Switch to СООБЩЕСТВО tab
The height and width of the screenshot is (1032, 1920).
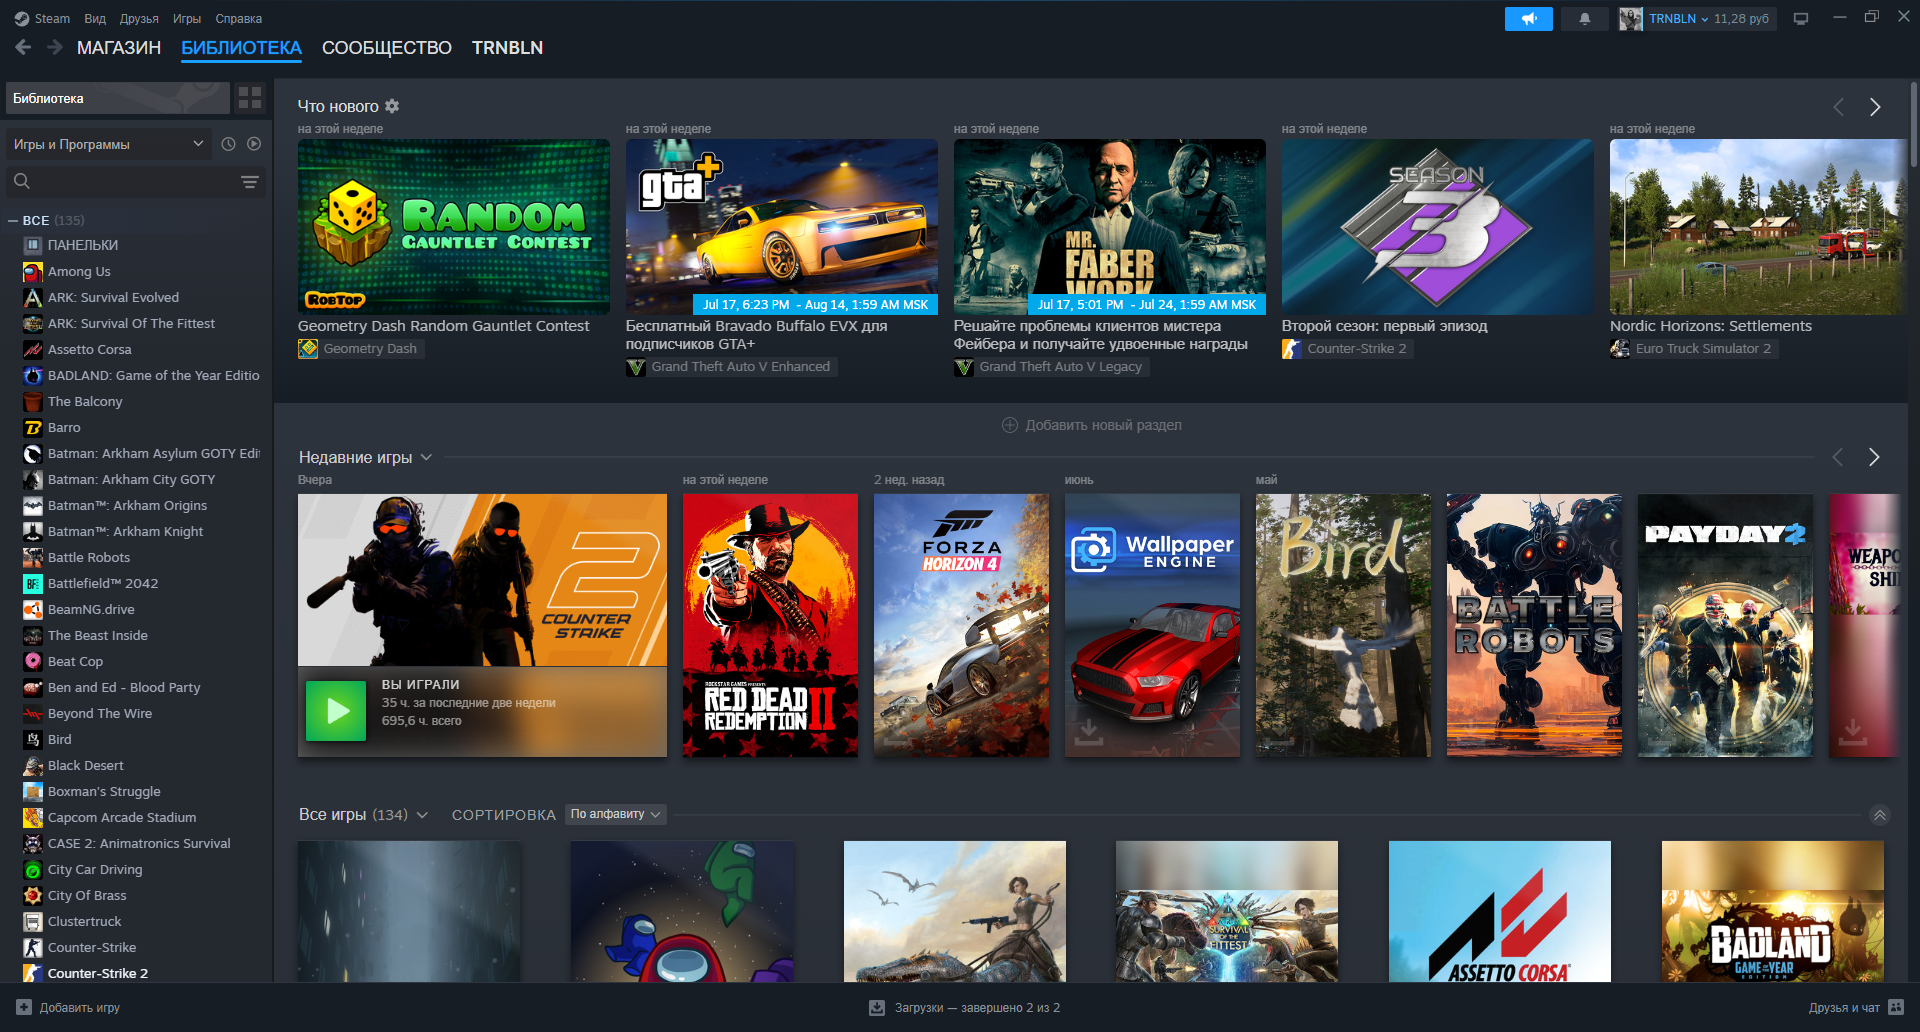pyautogui.click(x=387, y=48)
